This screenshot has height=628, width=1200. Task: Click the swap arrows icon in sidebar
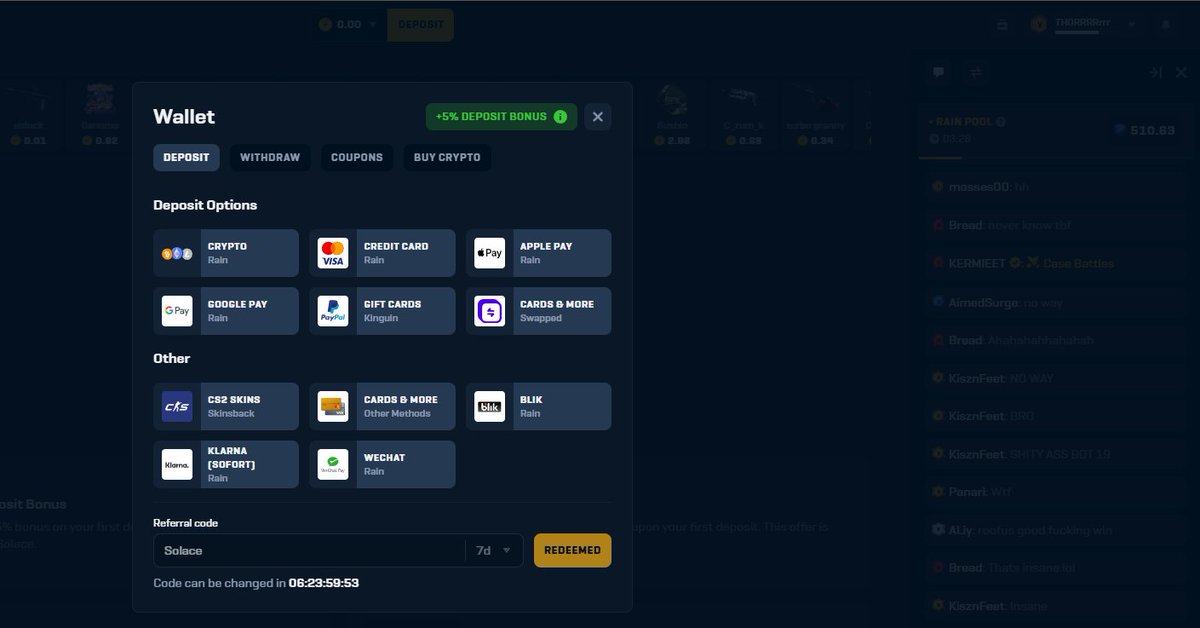976,72
